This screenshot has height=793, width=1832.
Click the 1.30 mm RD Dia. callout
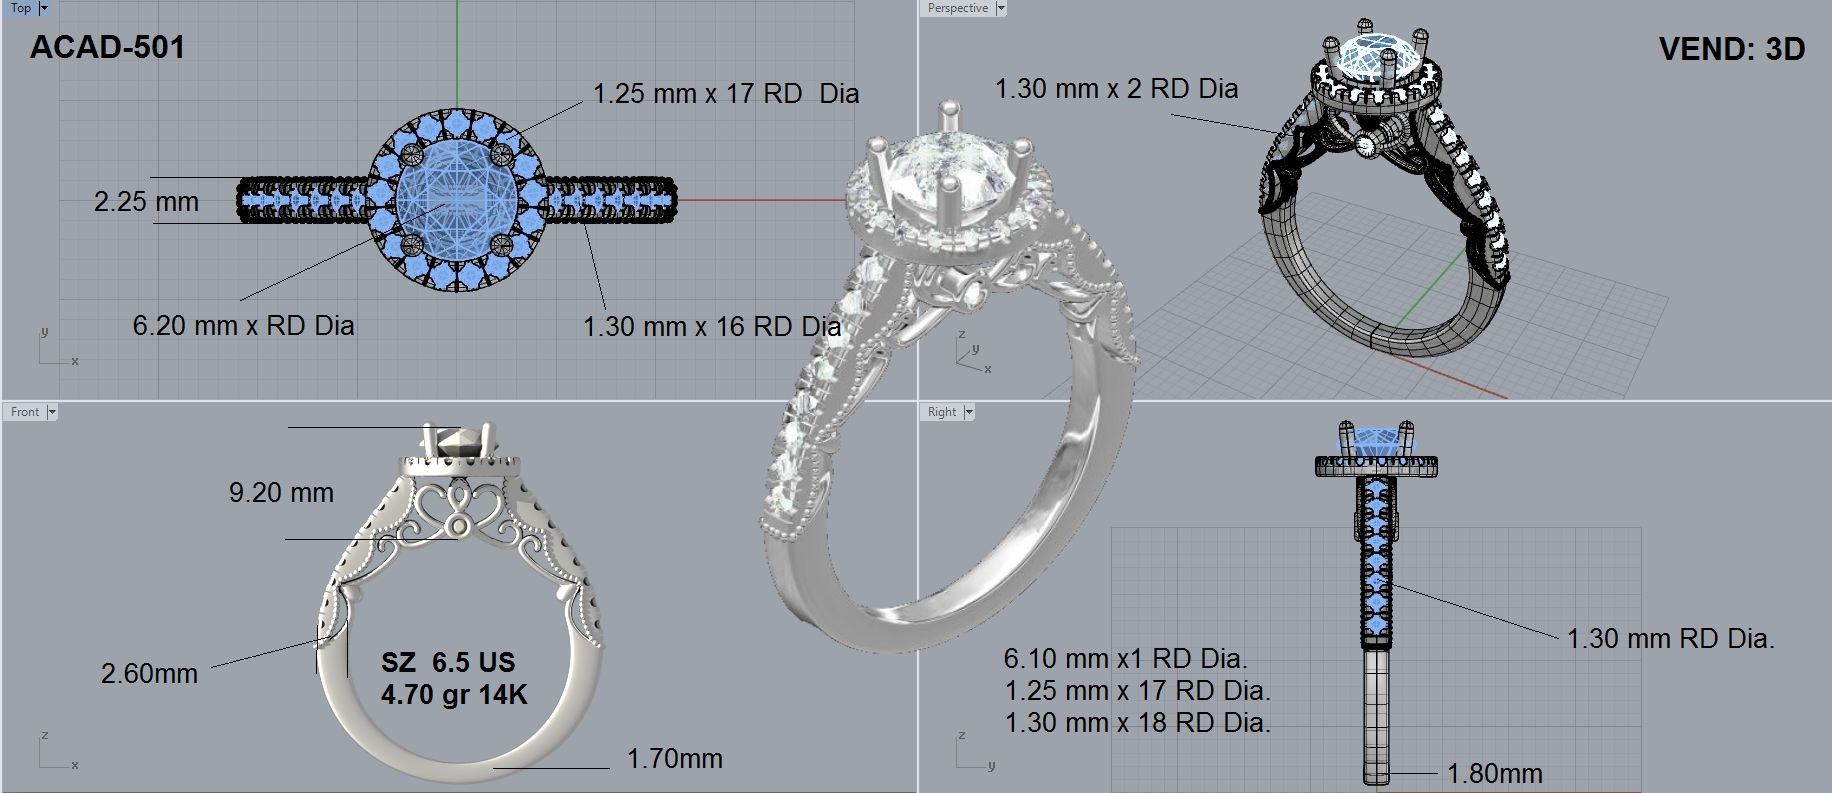(x=1670, y=639)
